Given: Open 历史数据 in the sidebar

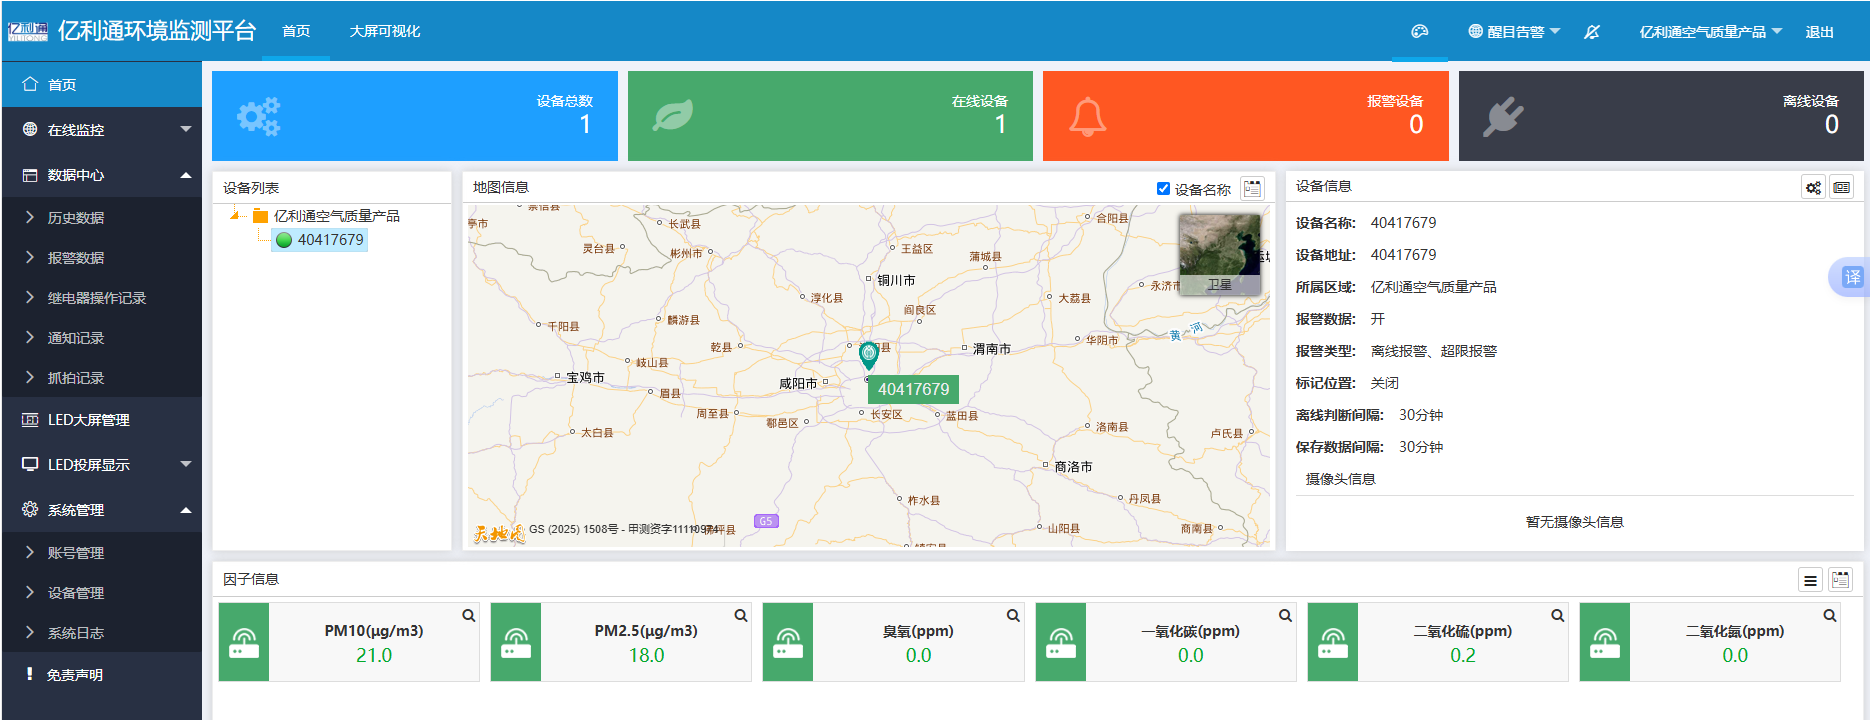Looking at the screenshot, I should click(76, 218).
